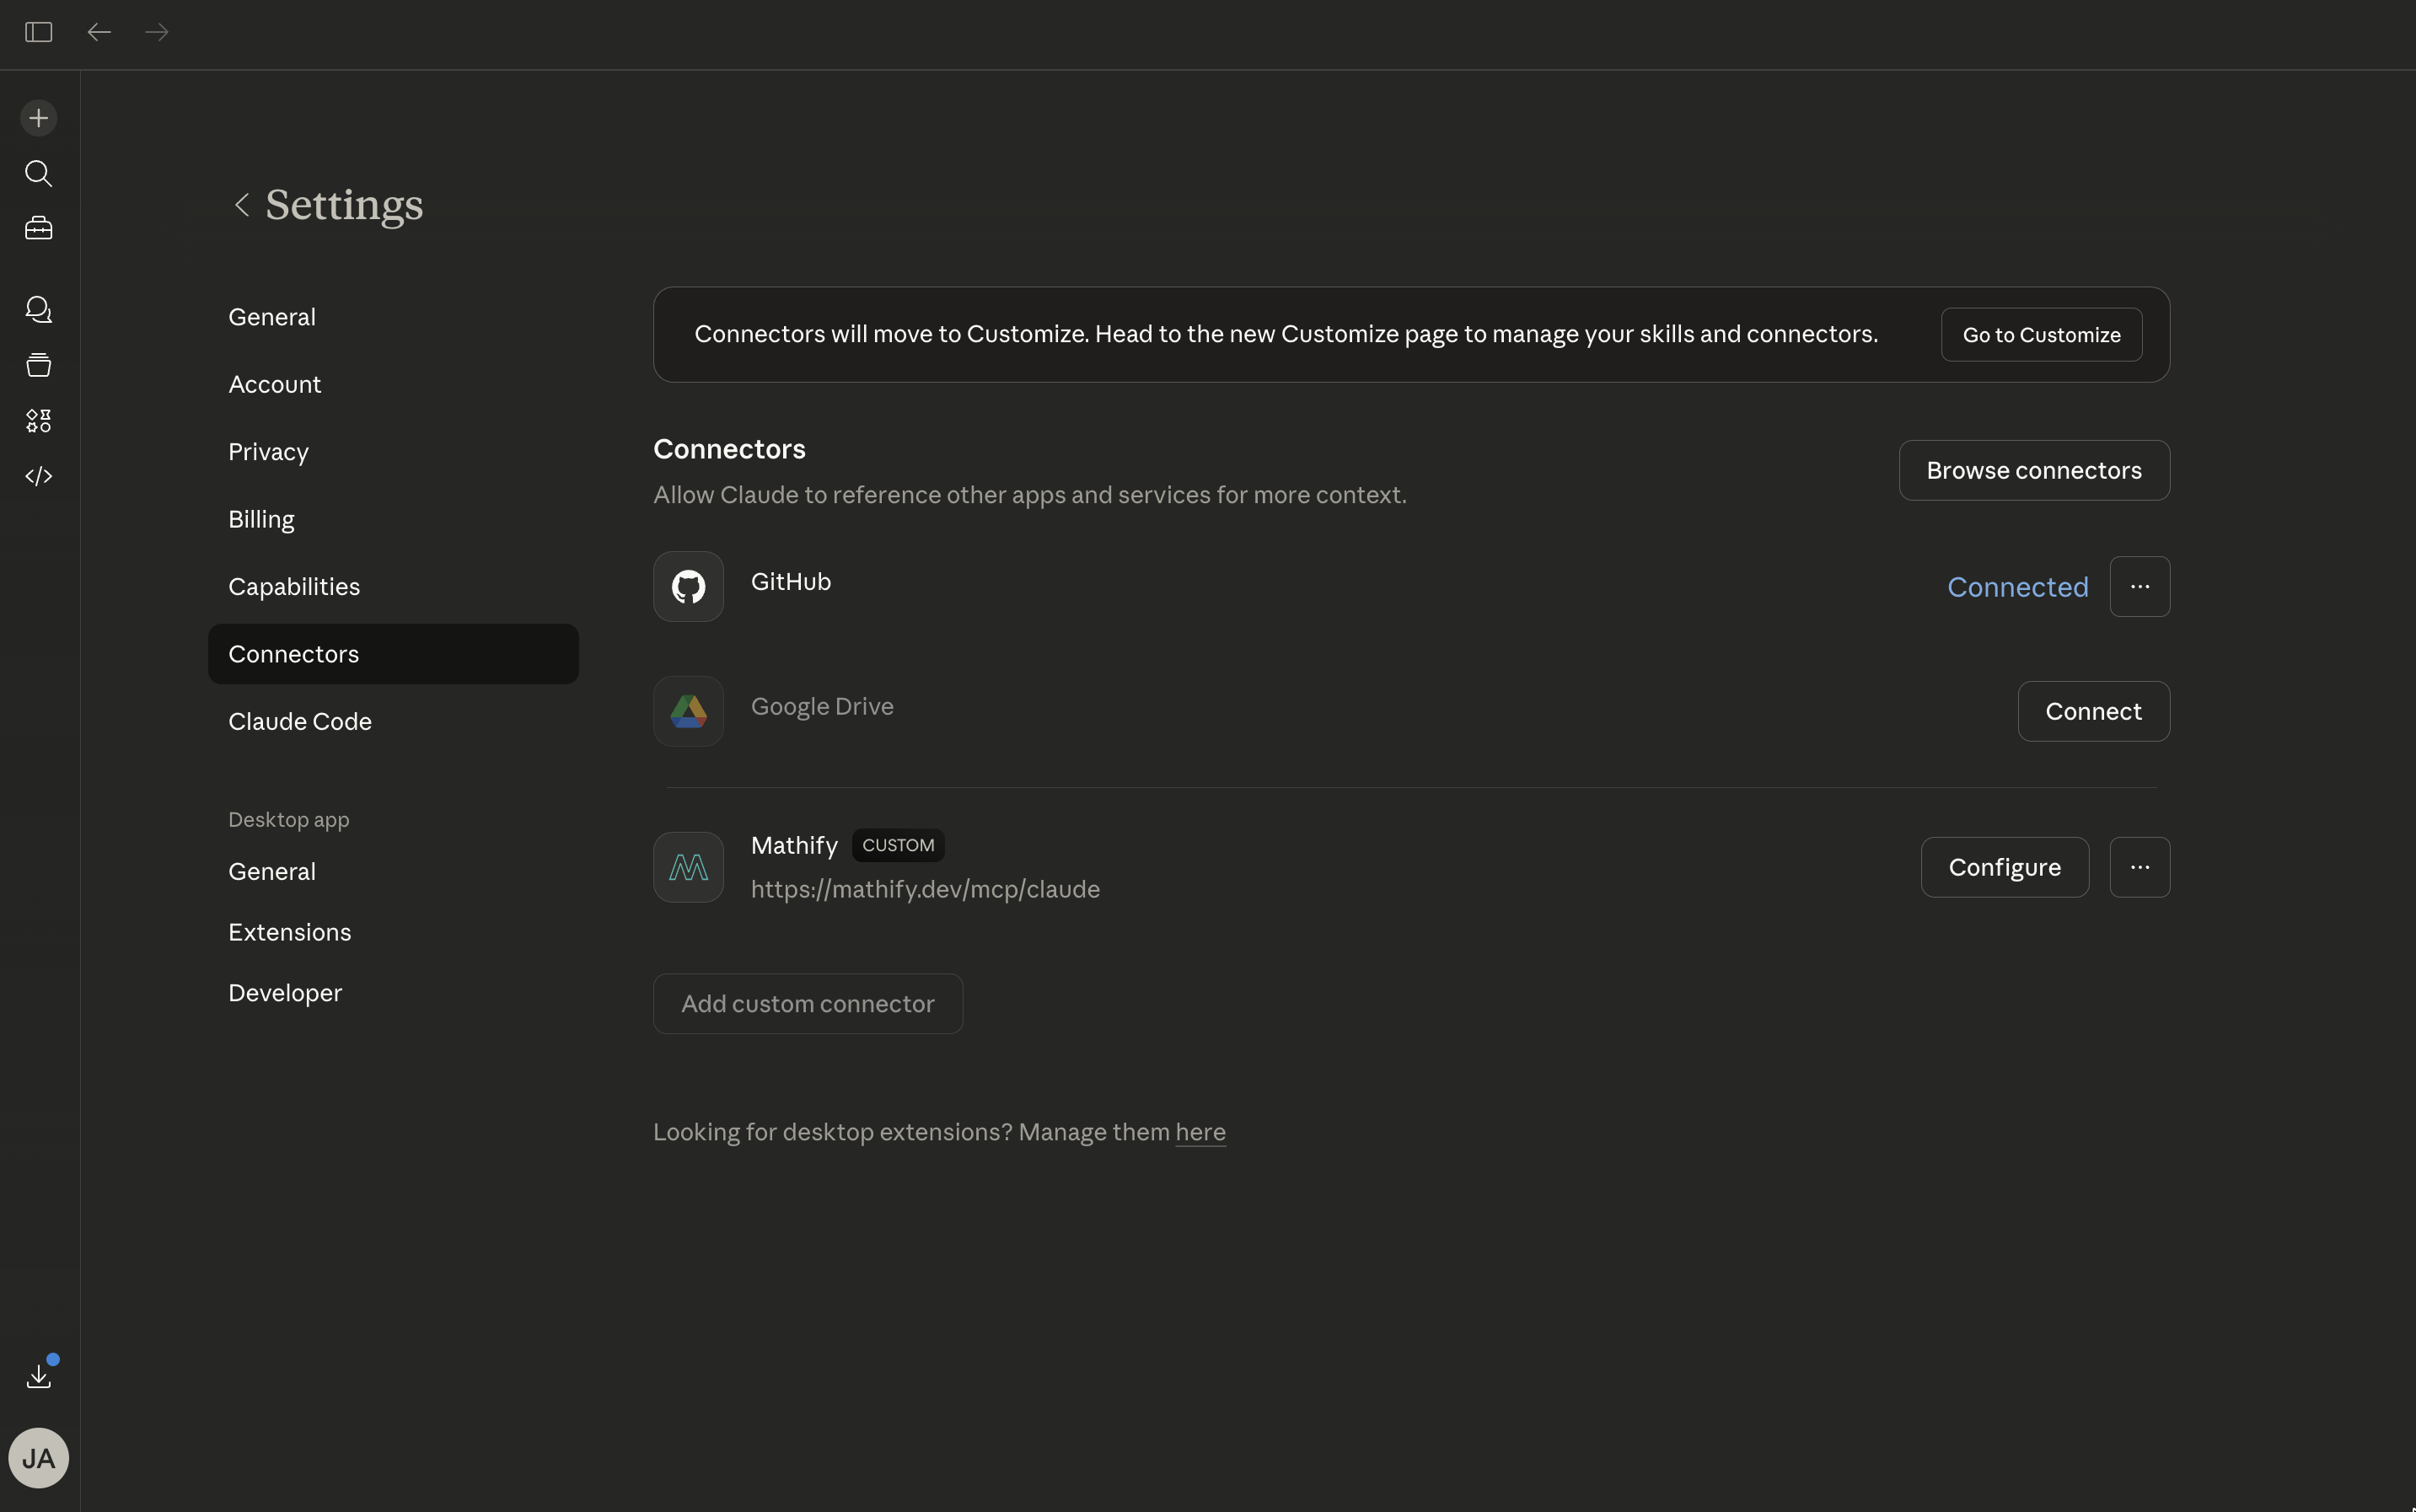Viewport: 2416px width, 1512px height.
Task: Open the JA profile avatar
Action: (38, 1457)
